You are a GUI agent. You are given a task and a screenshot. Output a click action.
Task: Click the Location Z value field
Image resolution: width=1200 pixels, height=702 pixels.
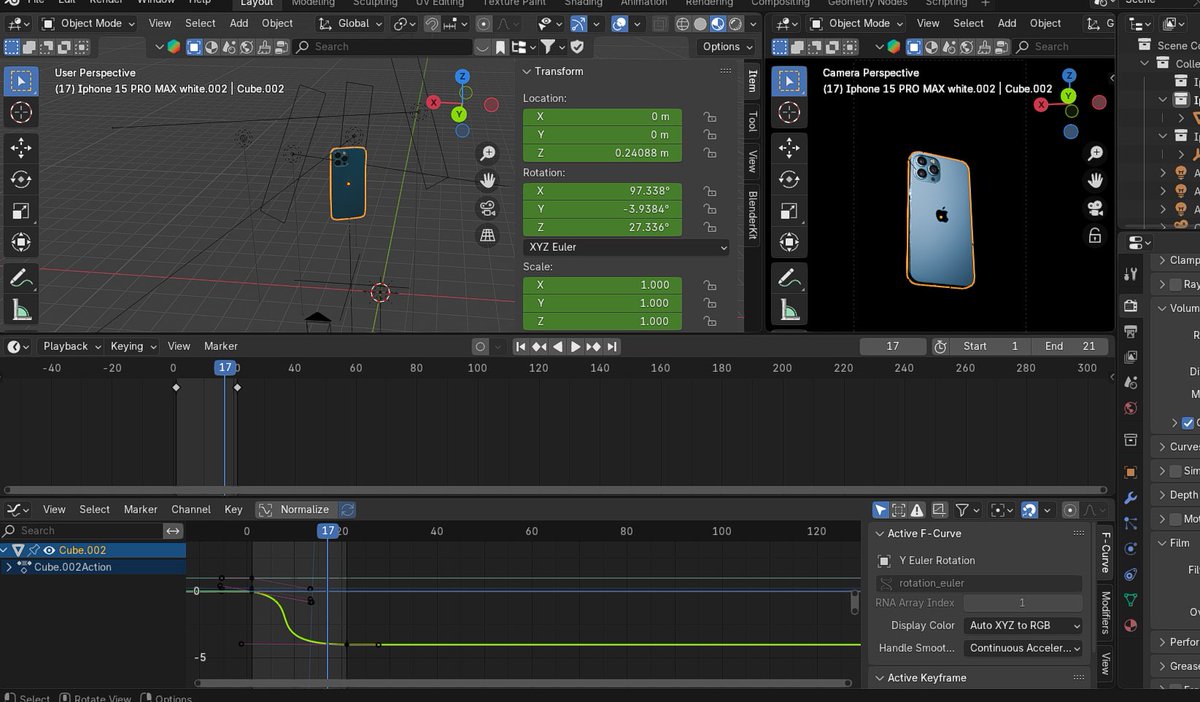click(602, 153)
